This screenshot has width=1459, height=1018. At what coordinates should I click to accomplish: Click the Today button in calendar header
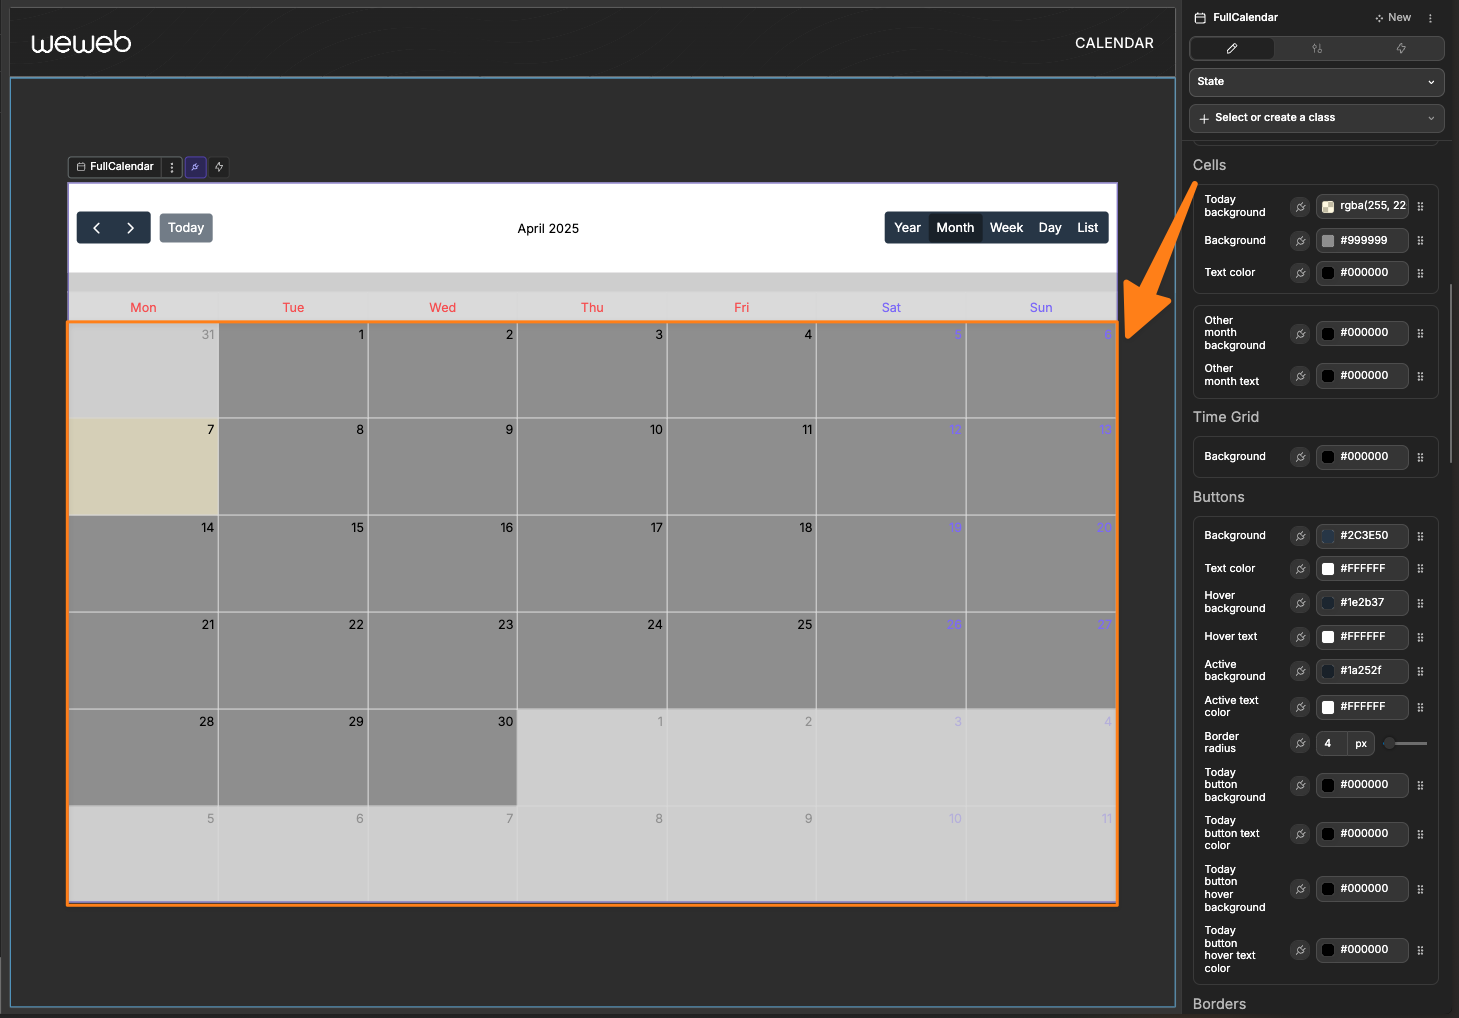(x=186, y=228)
